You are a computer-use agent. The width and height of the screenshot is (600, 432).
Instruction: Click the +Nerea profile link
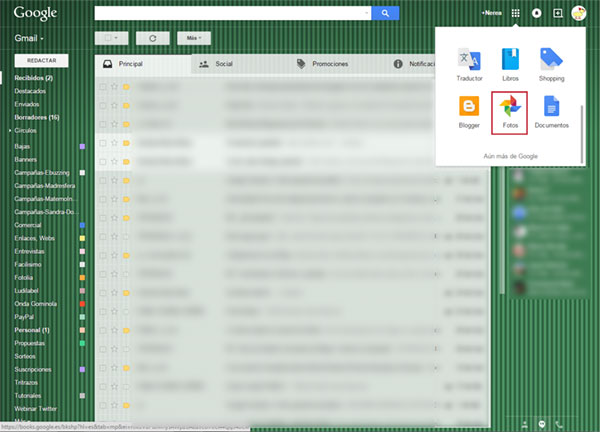point(491,13)
